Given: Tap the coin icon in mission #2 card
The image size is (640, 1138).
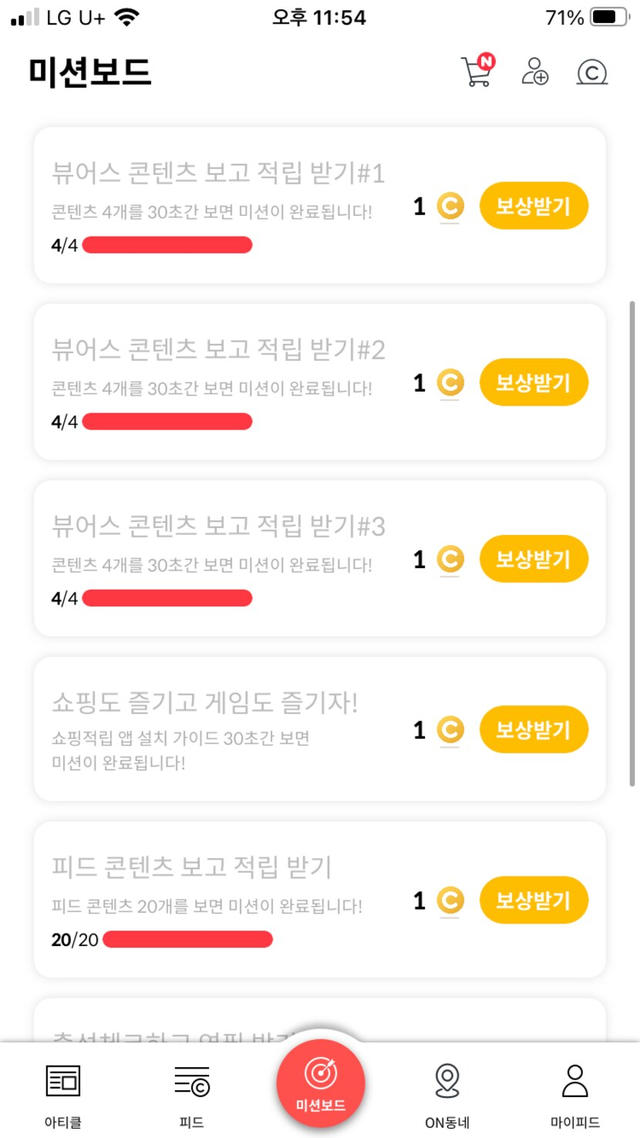Looking at the screenshot, I should pyautogui.click(x=451, y=383).
